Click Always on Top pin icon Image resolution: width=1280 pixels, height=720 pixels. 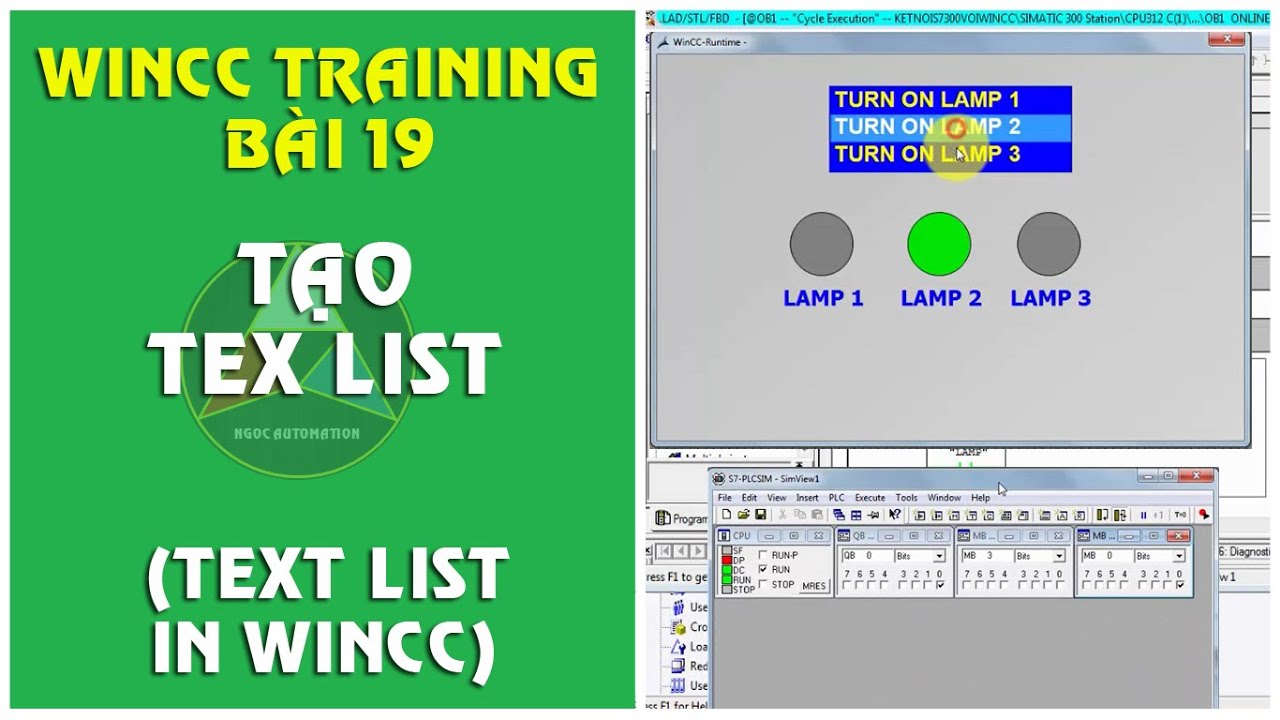point(873,514)
